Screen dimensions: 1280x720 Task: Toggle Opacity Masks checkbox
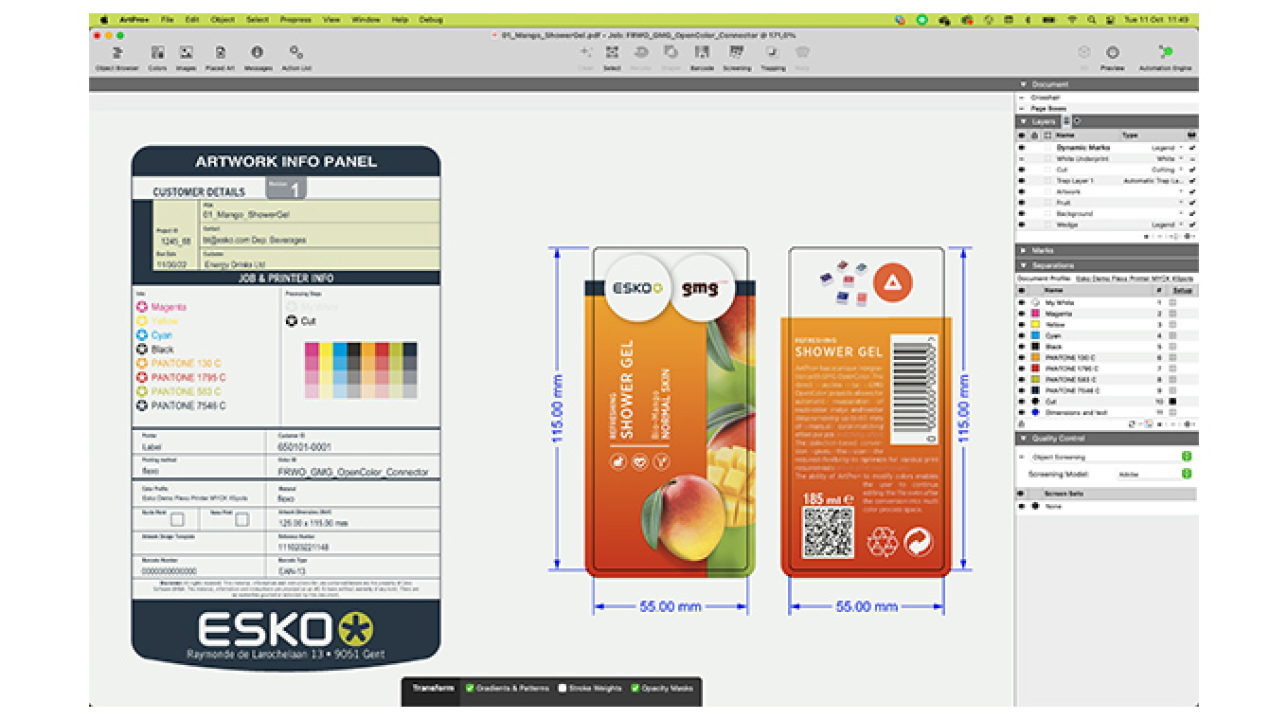[x=635, y=688]
